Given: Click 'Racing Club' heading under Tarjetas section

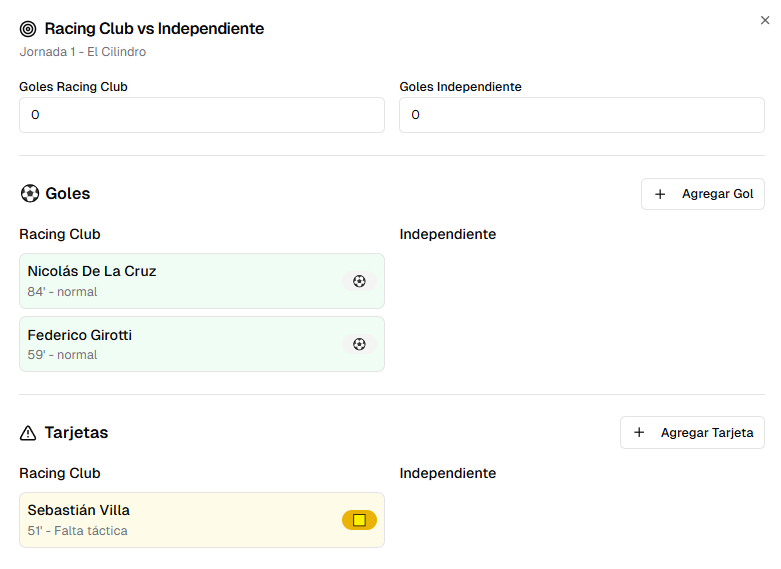Looking at the screenshot, I should click(60, 473).
